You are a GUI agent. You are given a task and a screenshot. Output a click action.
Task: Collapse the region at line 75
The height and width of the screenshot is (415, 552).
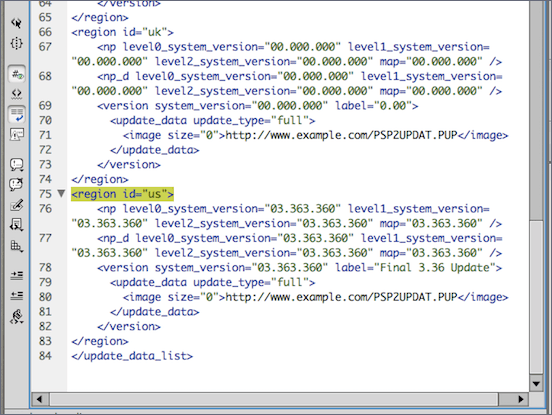coord(61,194)
